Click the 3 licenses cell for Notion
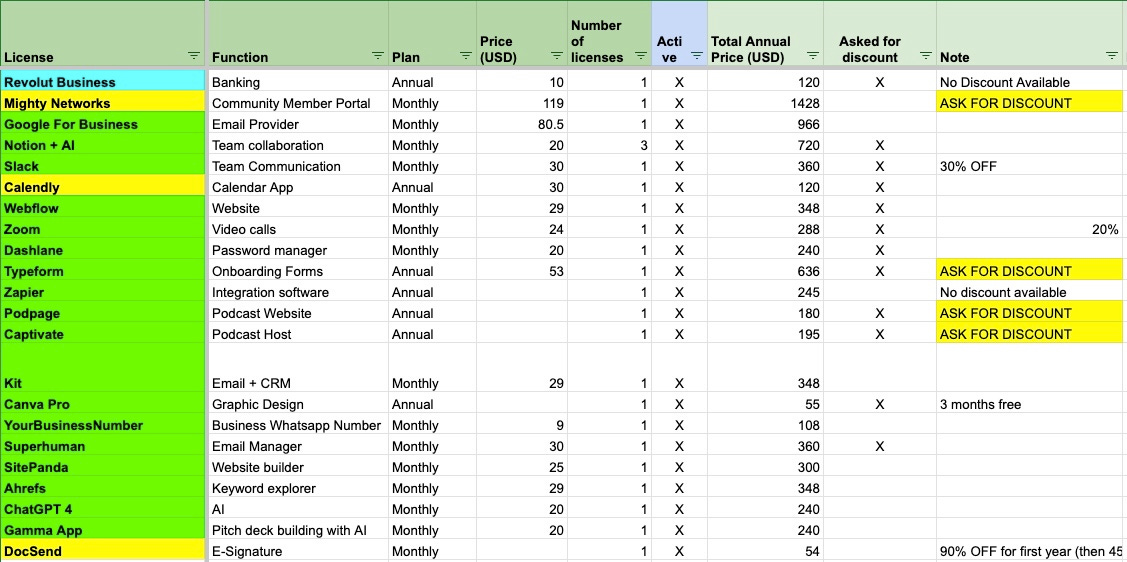This screenshot has width=1127, height=562. (610, 145)
